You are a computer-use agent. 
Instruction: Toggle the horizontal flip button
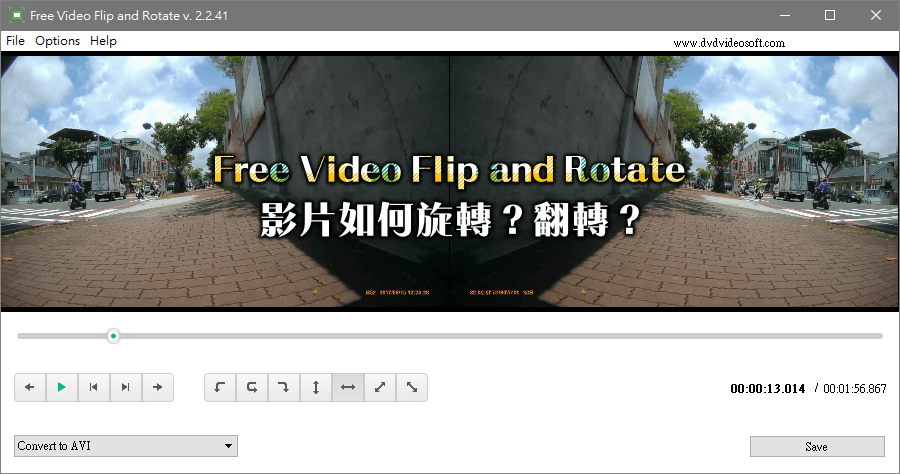[348, 387]
